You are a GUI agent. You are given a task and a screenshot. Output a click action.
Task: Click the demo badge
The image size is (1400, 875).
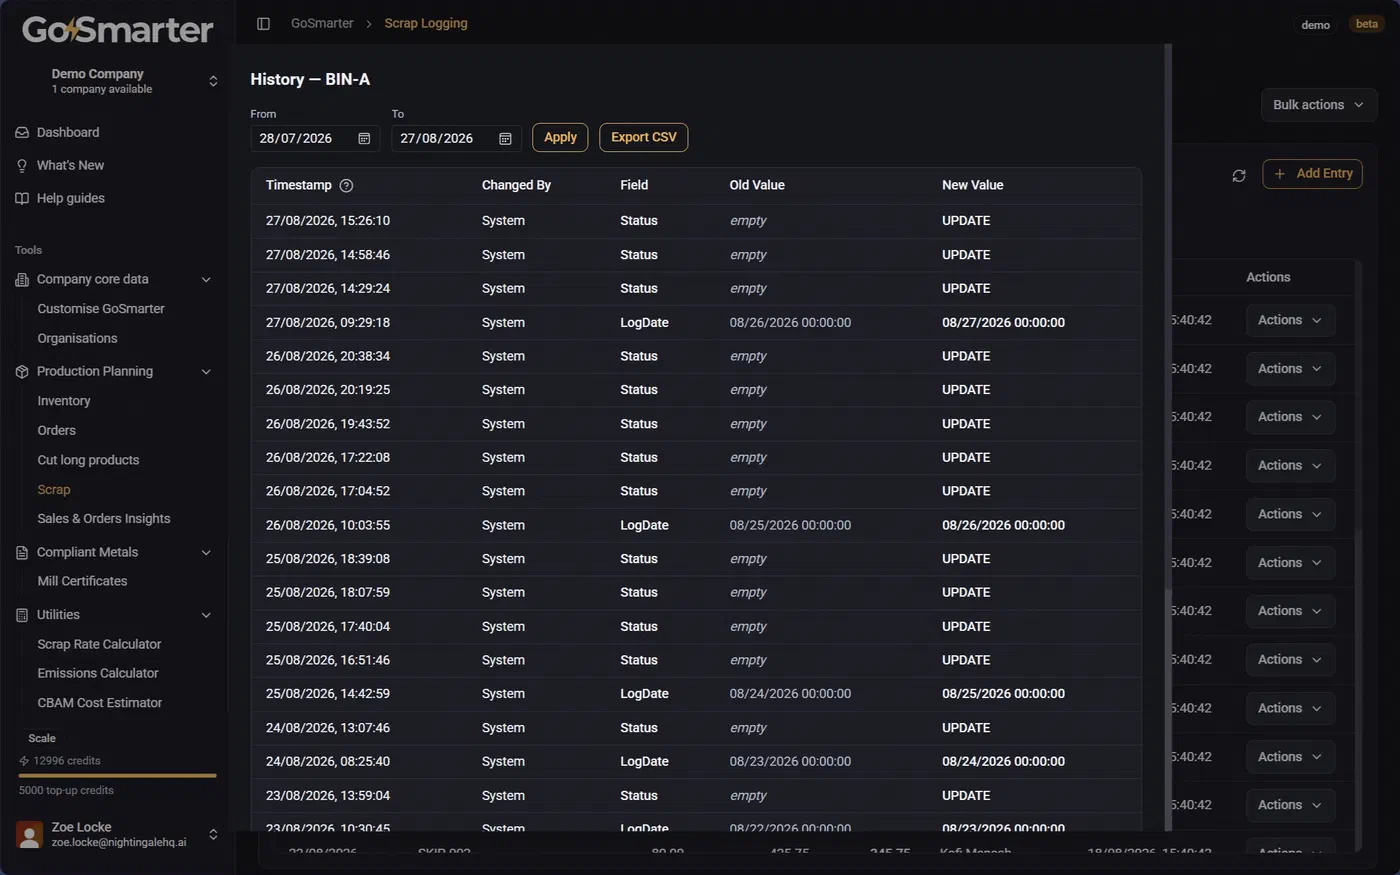tap(1316, 24)
